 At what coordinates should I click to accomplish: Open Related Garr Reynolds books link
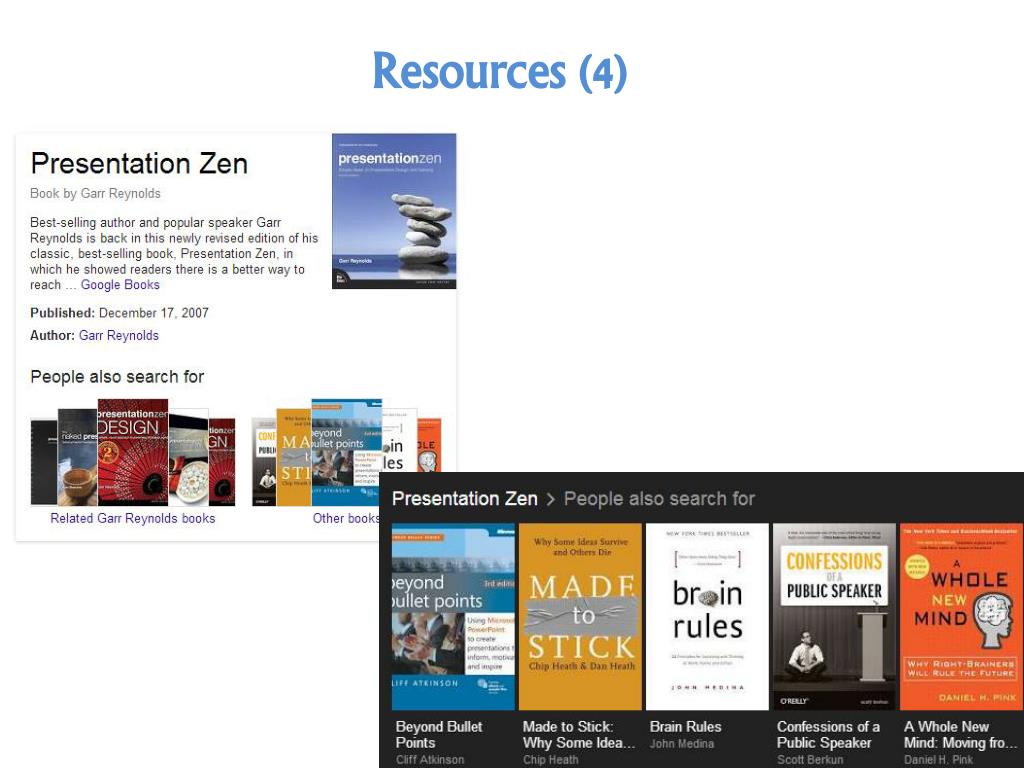coord(132,518)
